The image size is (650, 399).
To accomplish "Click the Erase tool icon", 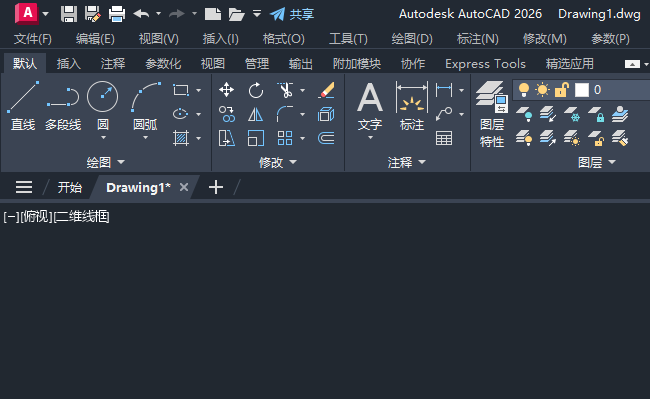I will pos(326,90).
